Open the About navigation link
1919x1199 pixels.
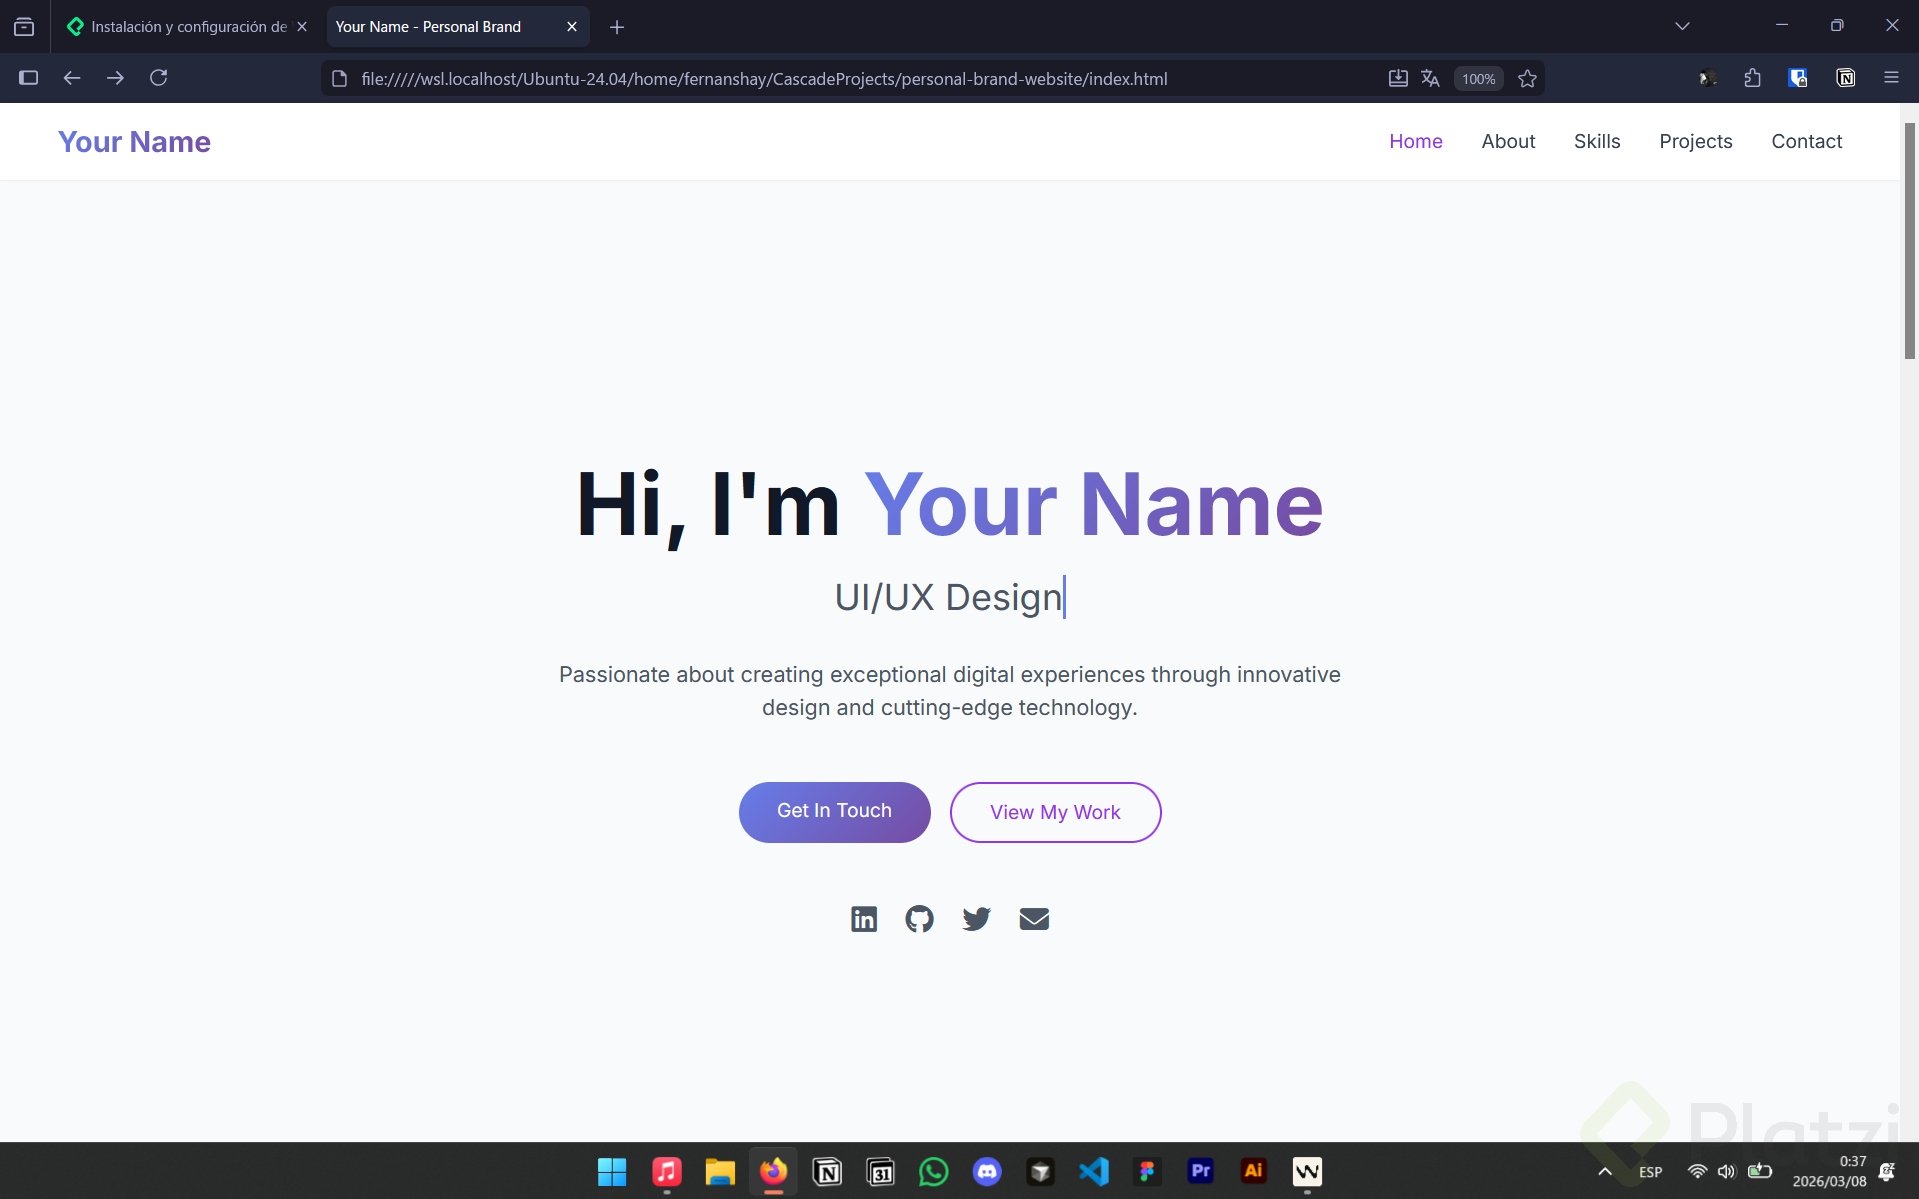1508,141
